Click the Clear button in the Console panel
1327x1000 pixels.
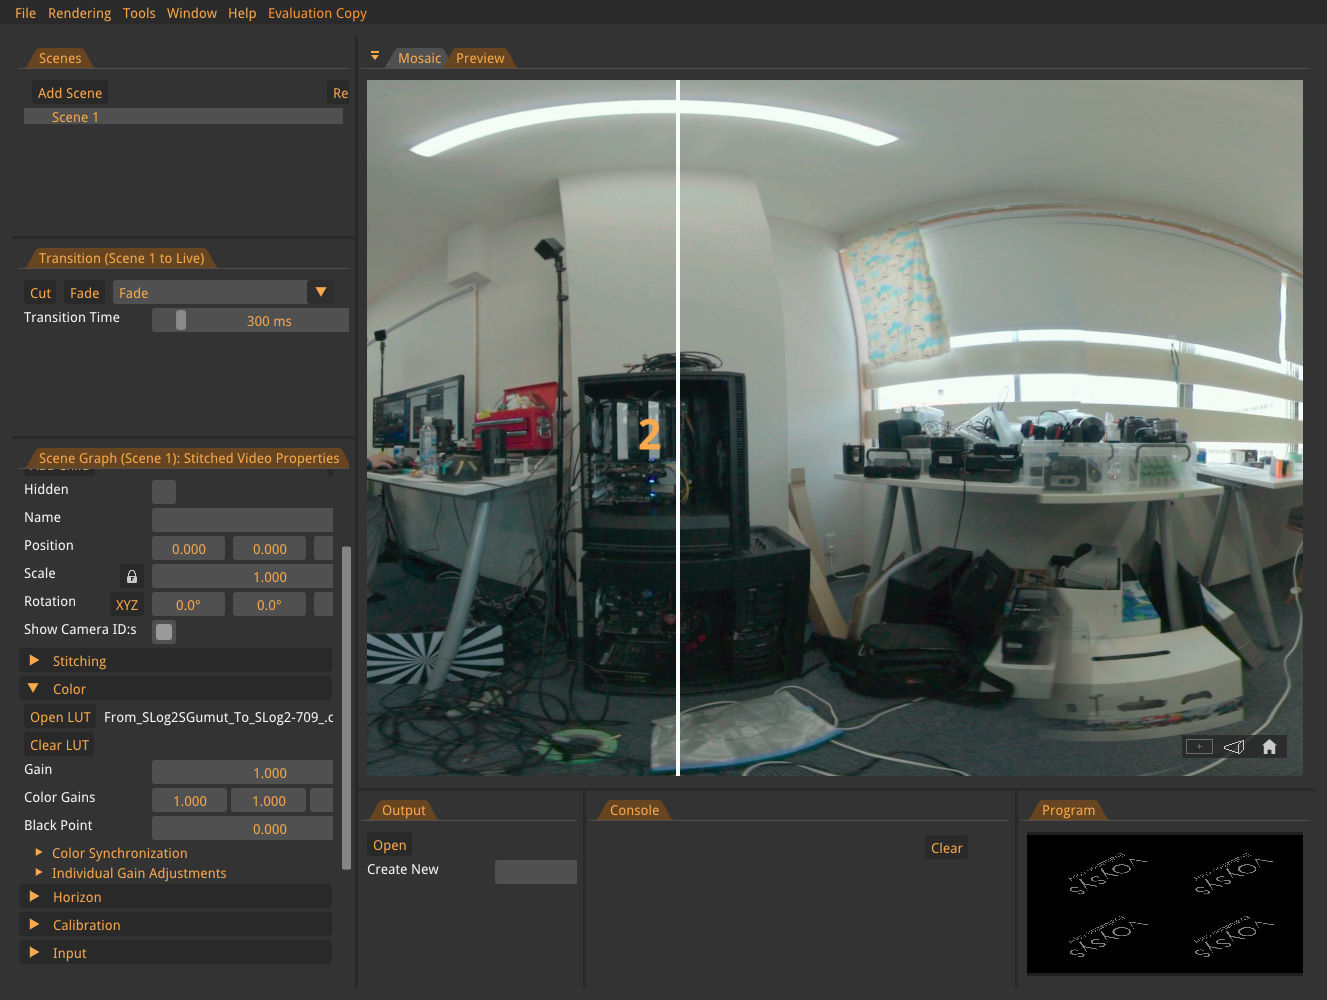945,847
